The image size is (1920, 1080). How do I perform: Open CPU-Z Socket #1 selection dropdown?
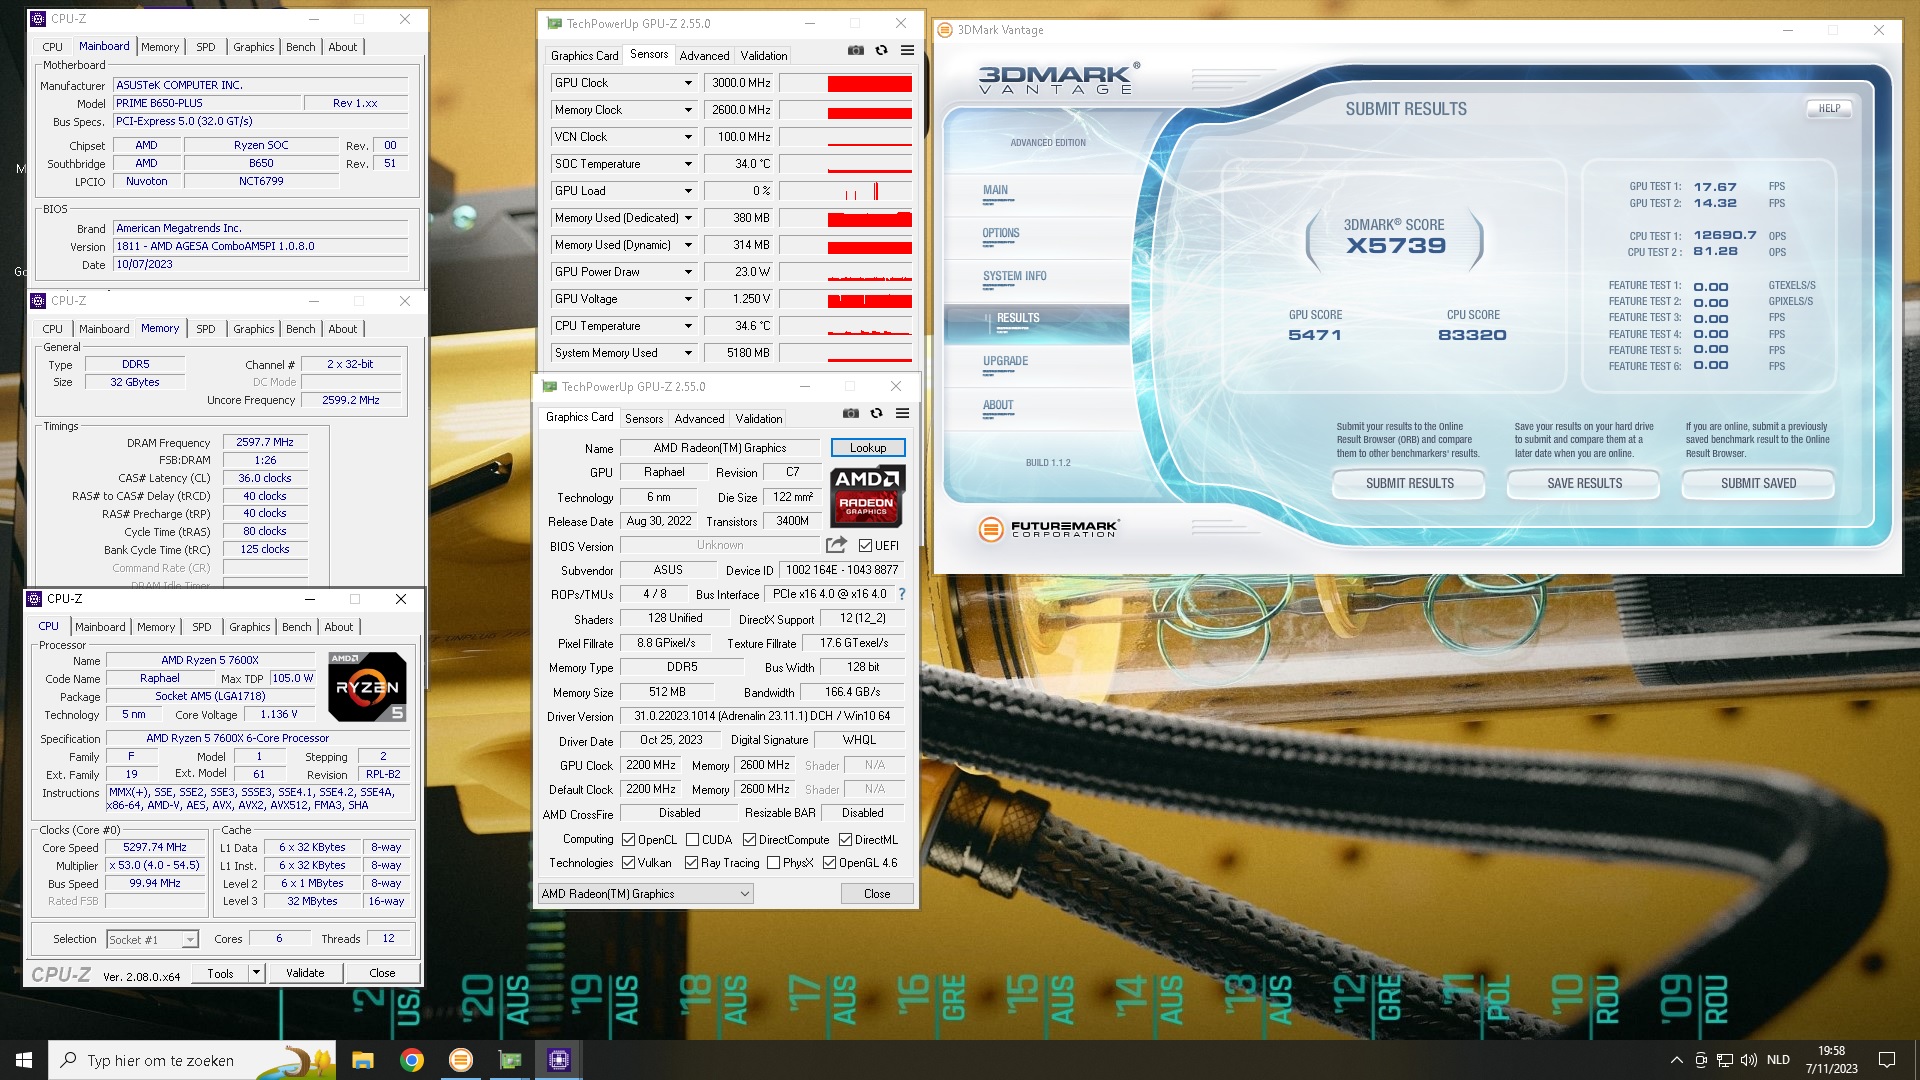point(152,940)
